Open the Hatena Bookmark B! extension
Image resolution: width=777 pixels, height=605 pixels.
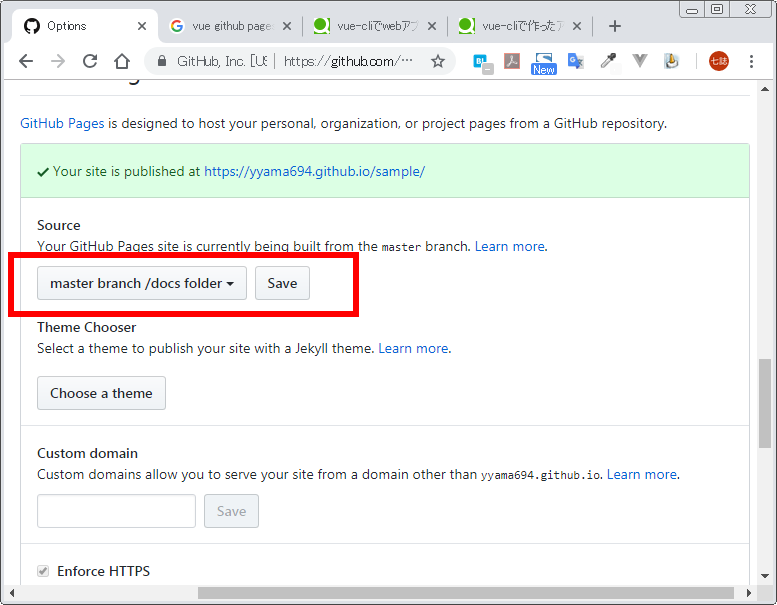(x=482, y=62)
